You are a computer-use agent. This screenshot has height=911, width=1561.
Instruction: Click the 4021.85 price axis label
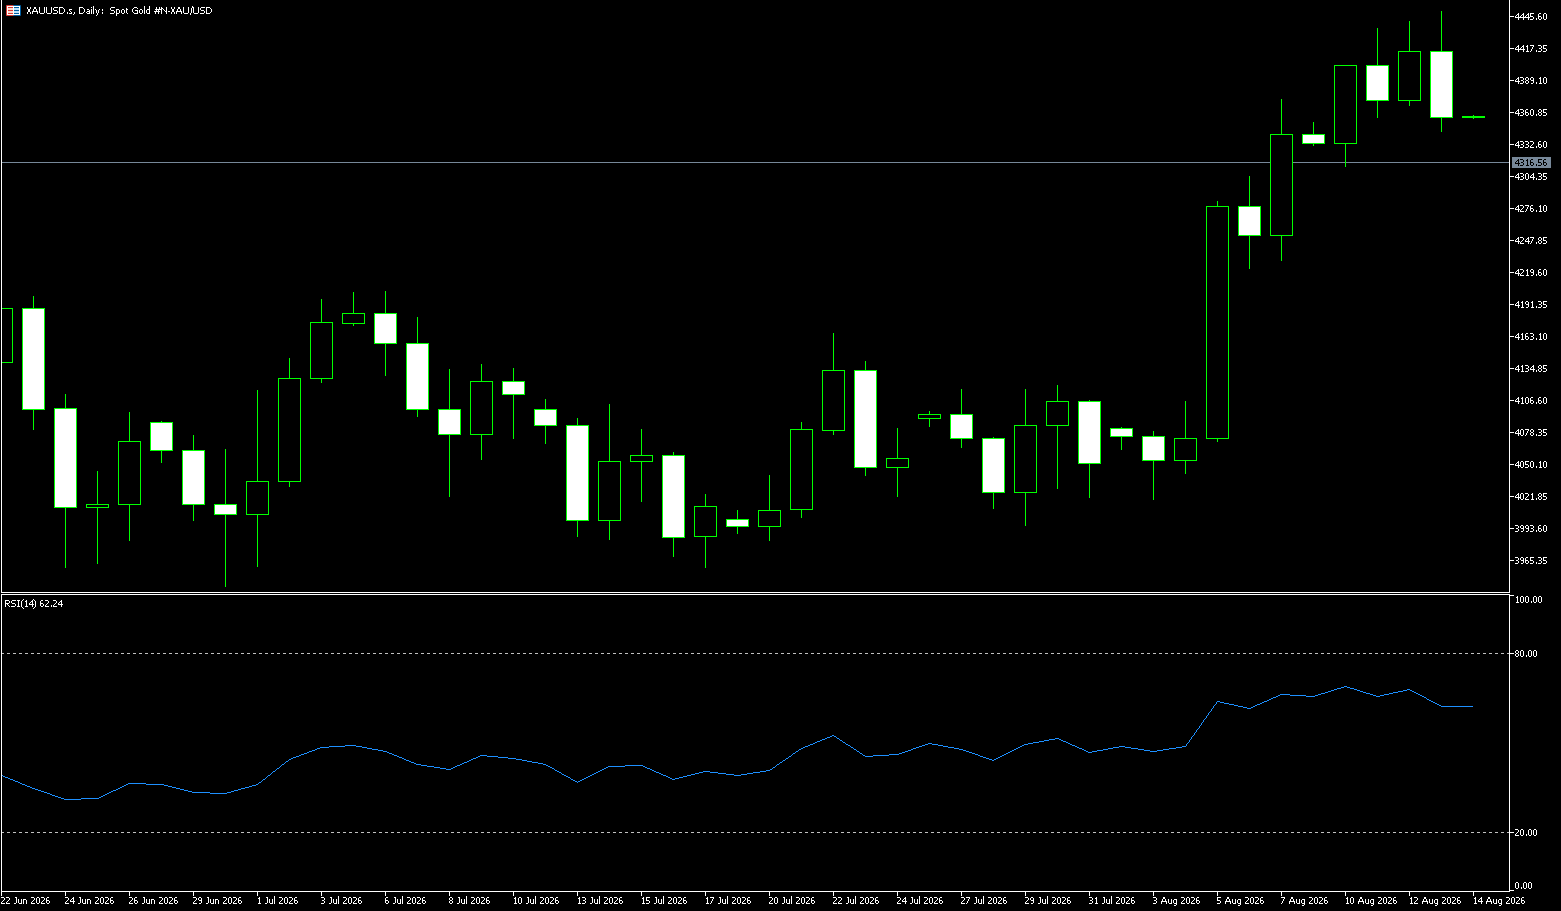(1531, 497)
